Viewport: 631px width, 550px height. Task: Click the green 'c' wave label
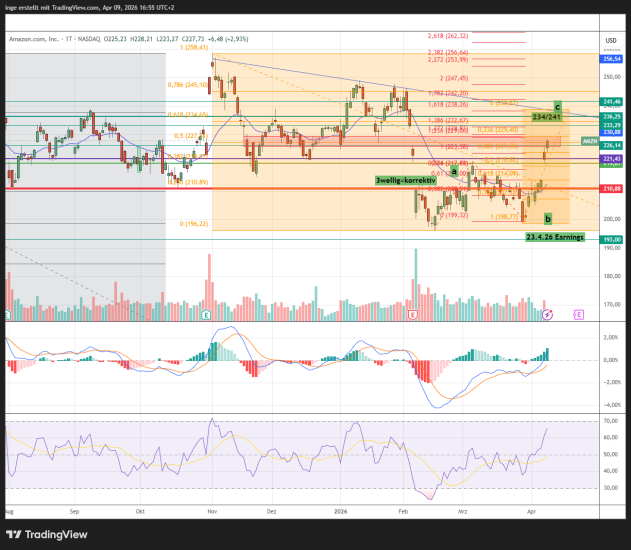pos(557,106)
